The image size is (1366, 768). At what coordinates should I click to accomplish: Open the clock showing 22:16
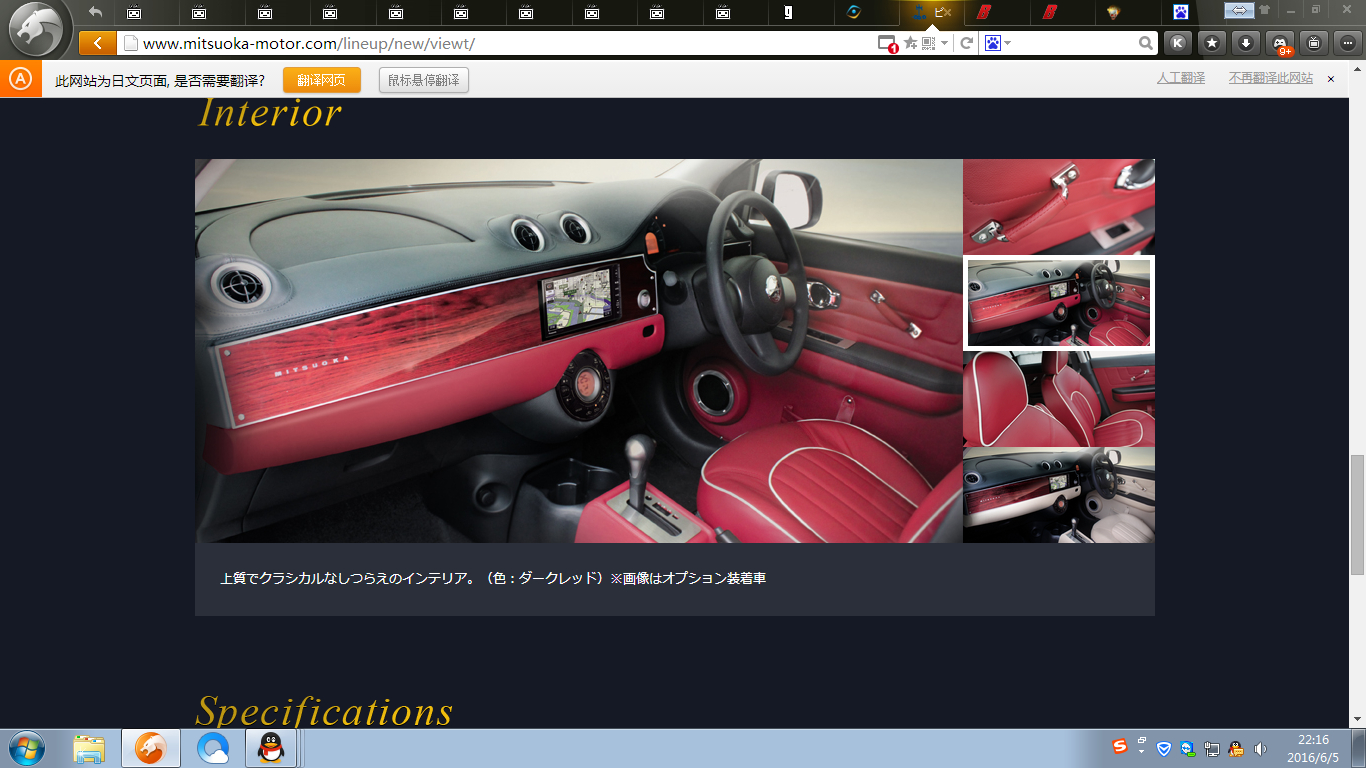1313,748
